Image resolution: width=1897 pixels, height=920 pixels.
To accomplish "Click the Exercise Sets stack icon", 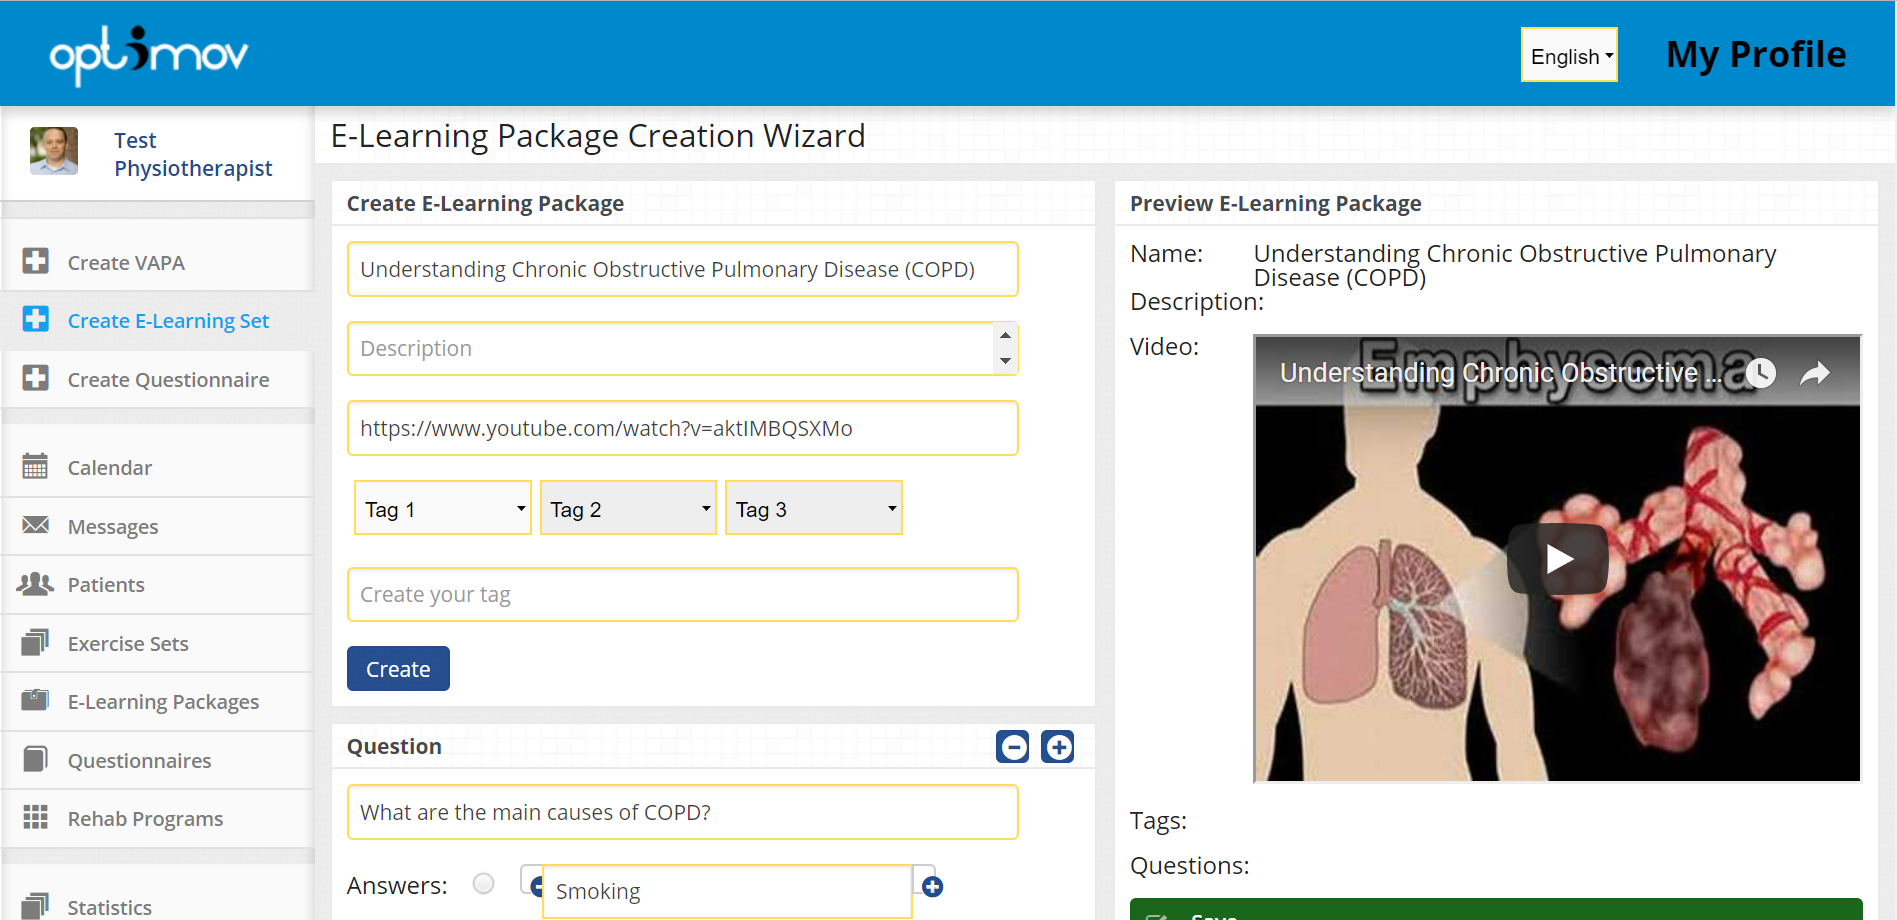I will (35, 642).
